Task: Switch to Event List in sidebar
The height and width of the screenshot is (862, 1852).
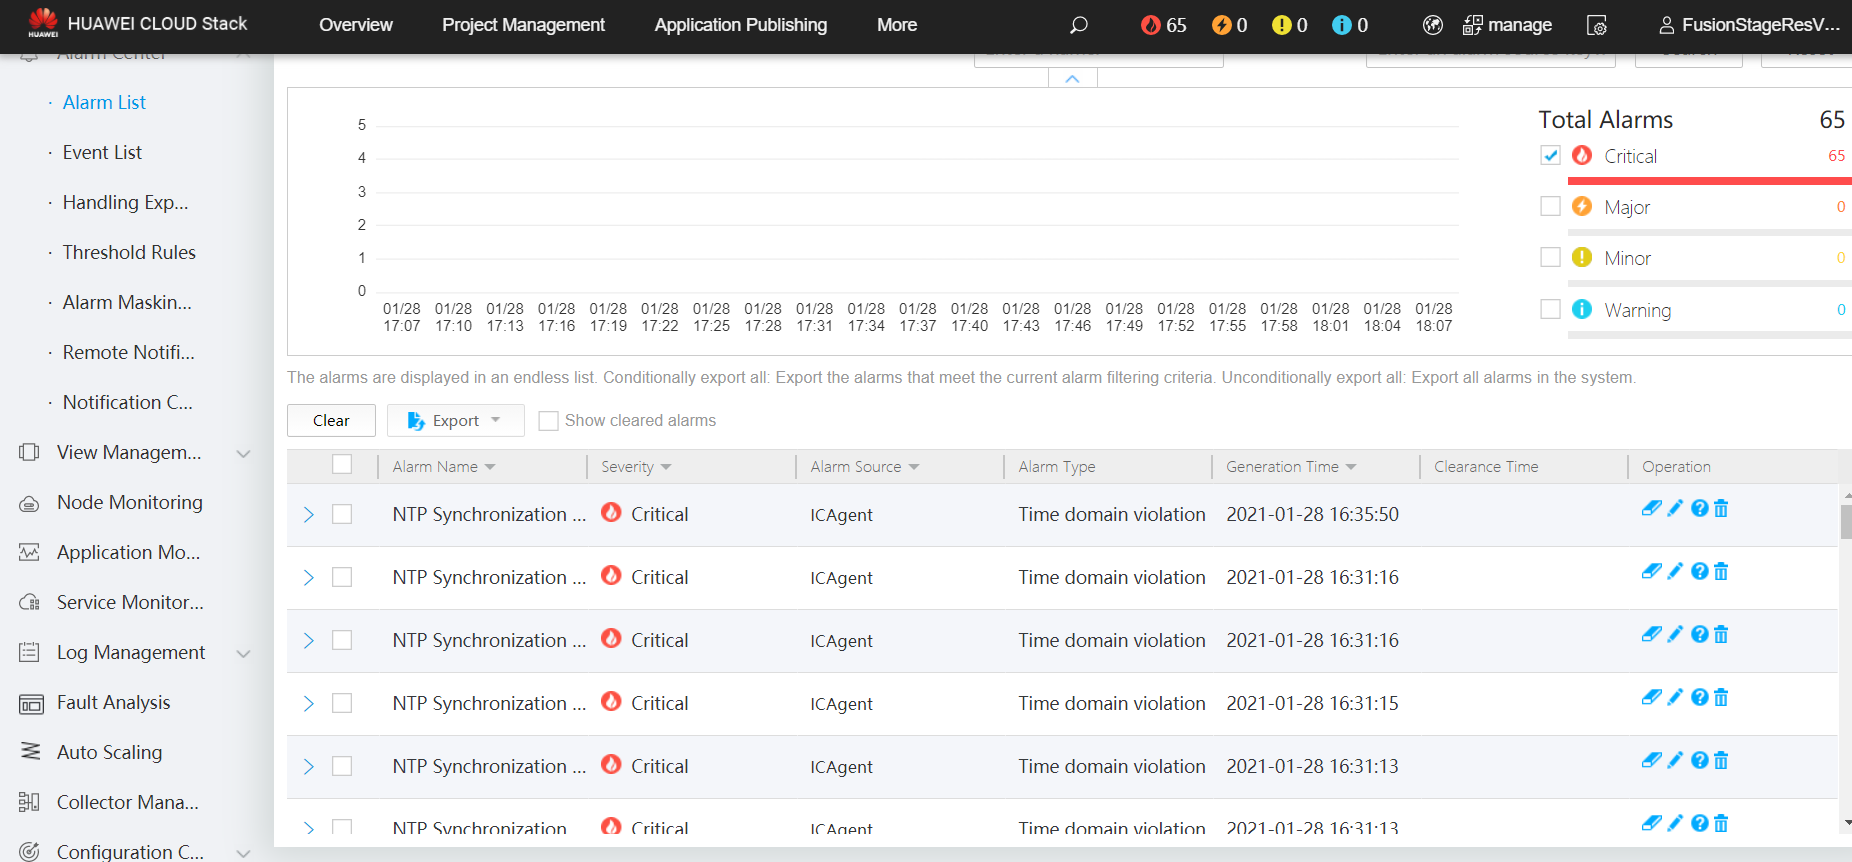Action: (x=102, y=152)
